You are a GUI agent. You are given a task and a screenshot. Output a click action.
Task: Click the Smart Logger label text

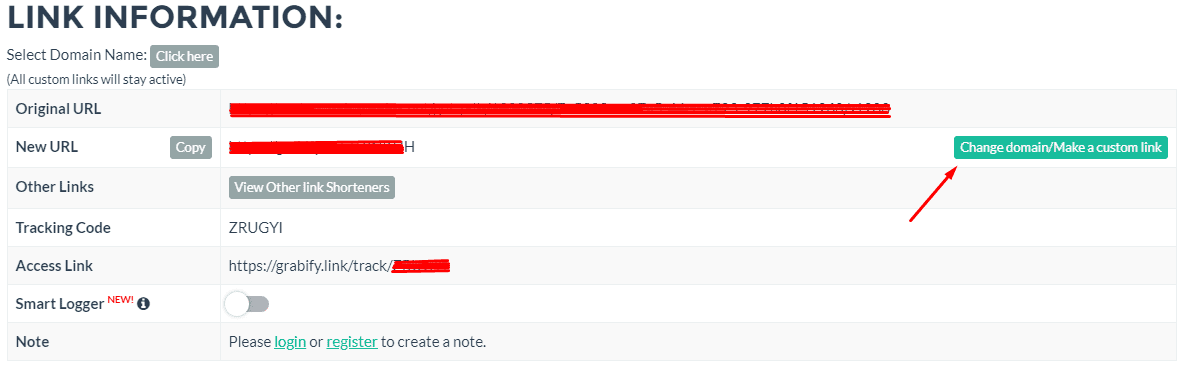(x=60, y=305)
